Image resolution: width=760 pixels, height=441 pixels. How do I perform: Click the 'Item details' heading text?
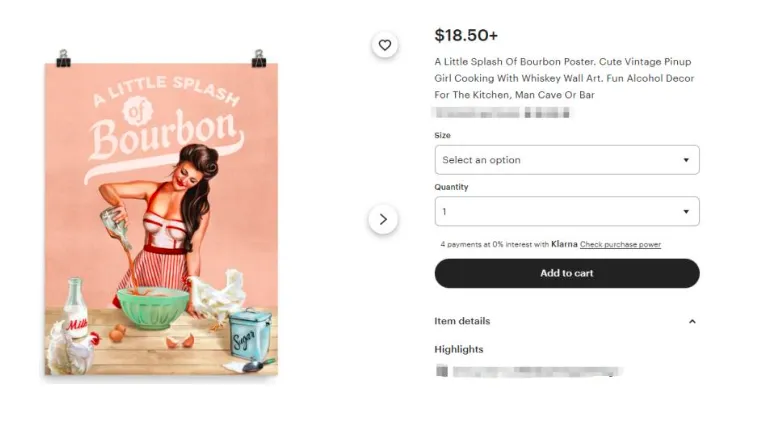[462, 321]
